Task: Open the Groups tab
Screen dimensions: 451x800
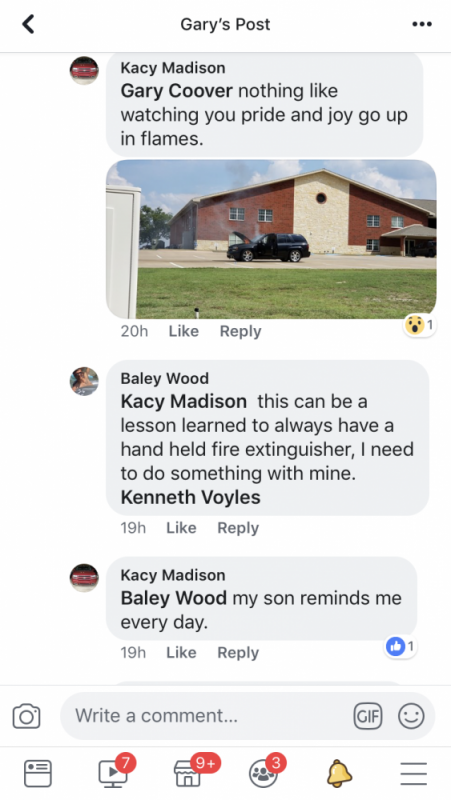Action: [265, 771]
